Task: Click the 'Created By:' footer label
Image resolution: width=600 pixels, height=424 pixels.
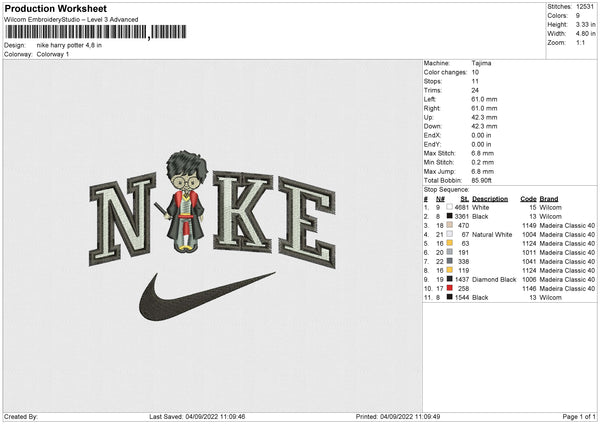Action: [x=21, y=416]
